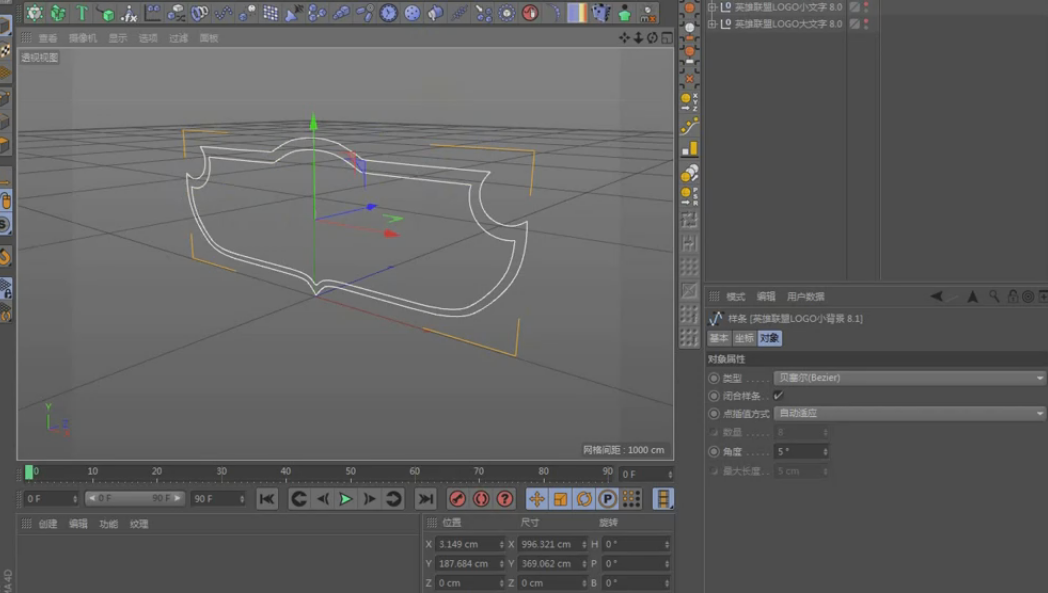The image size is (1048, 593).
Task: Toggle rotation keyframe recording orange circle icon
Action: (x=584, y=499)
